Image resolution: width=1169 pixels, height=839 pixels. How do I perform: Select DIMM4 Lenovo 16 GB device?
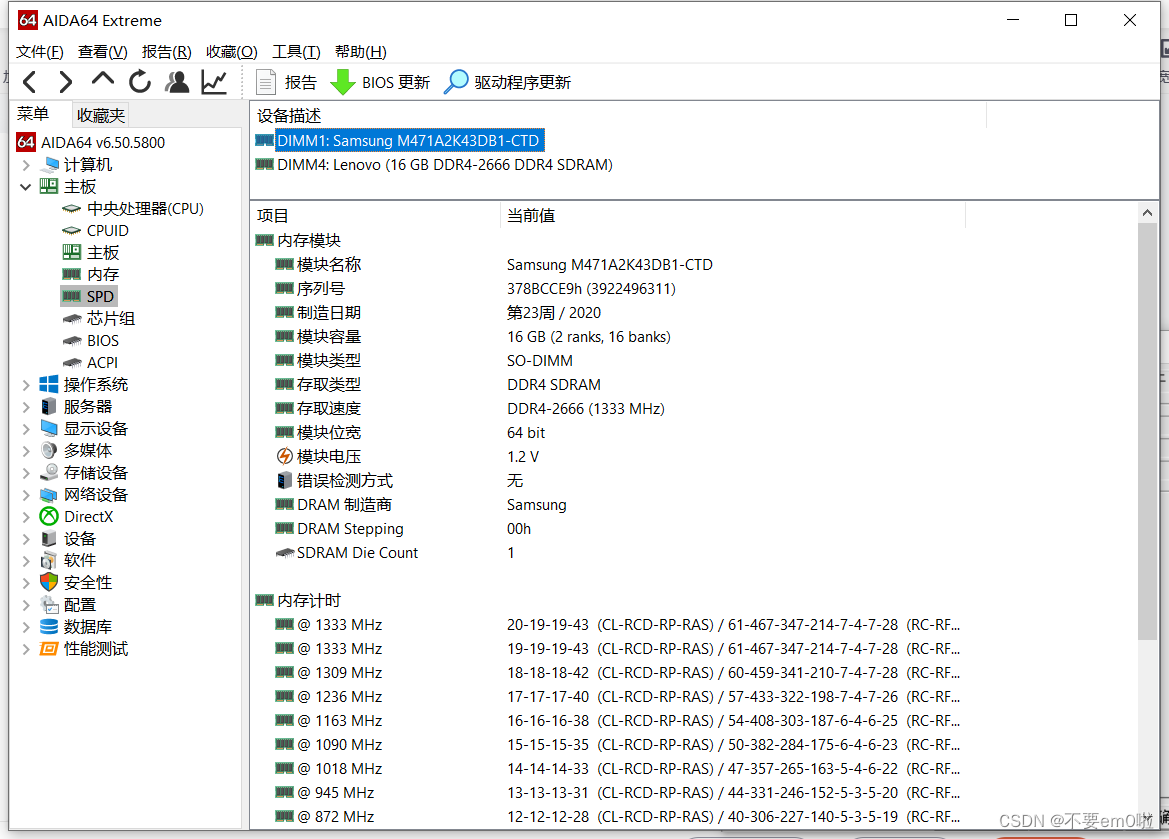click(x=445, y=165)
